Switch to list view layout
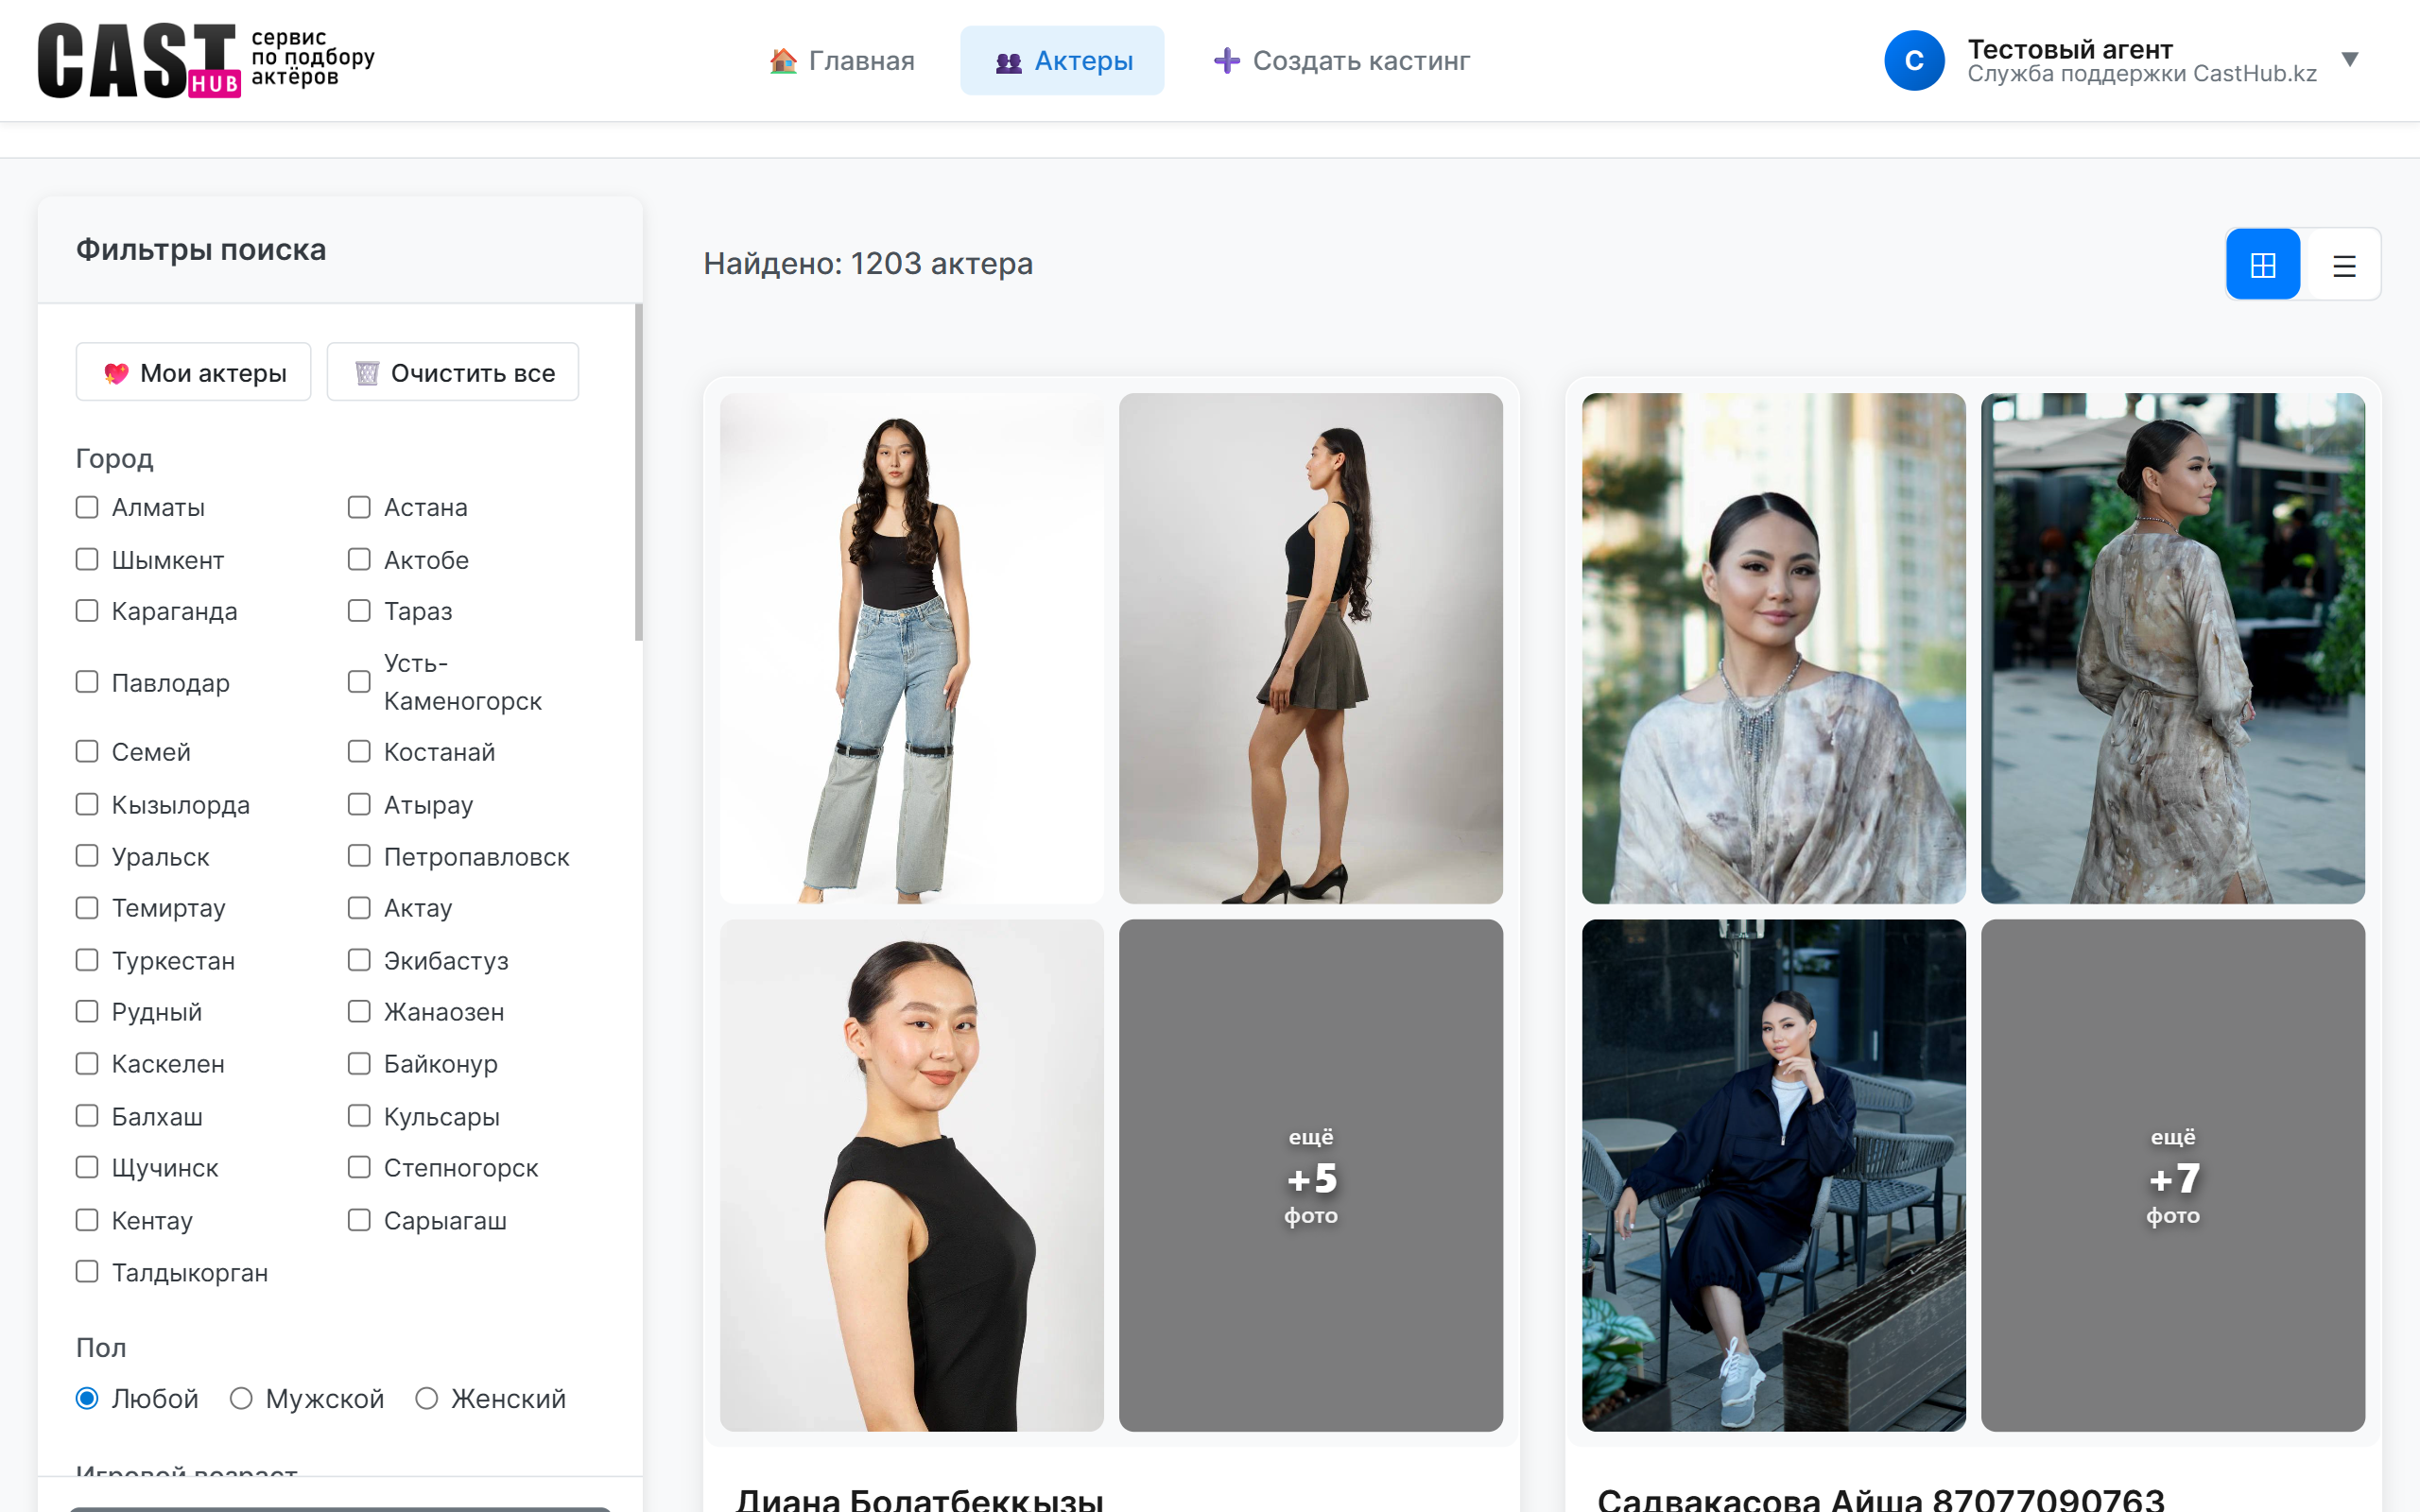Screen dimensions: 2420x1512 [2344, 263]
